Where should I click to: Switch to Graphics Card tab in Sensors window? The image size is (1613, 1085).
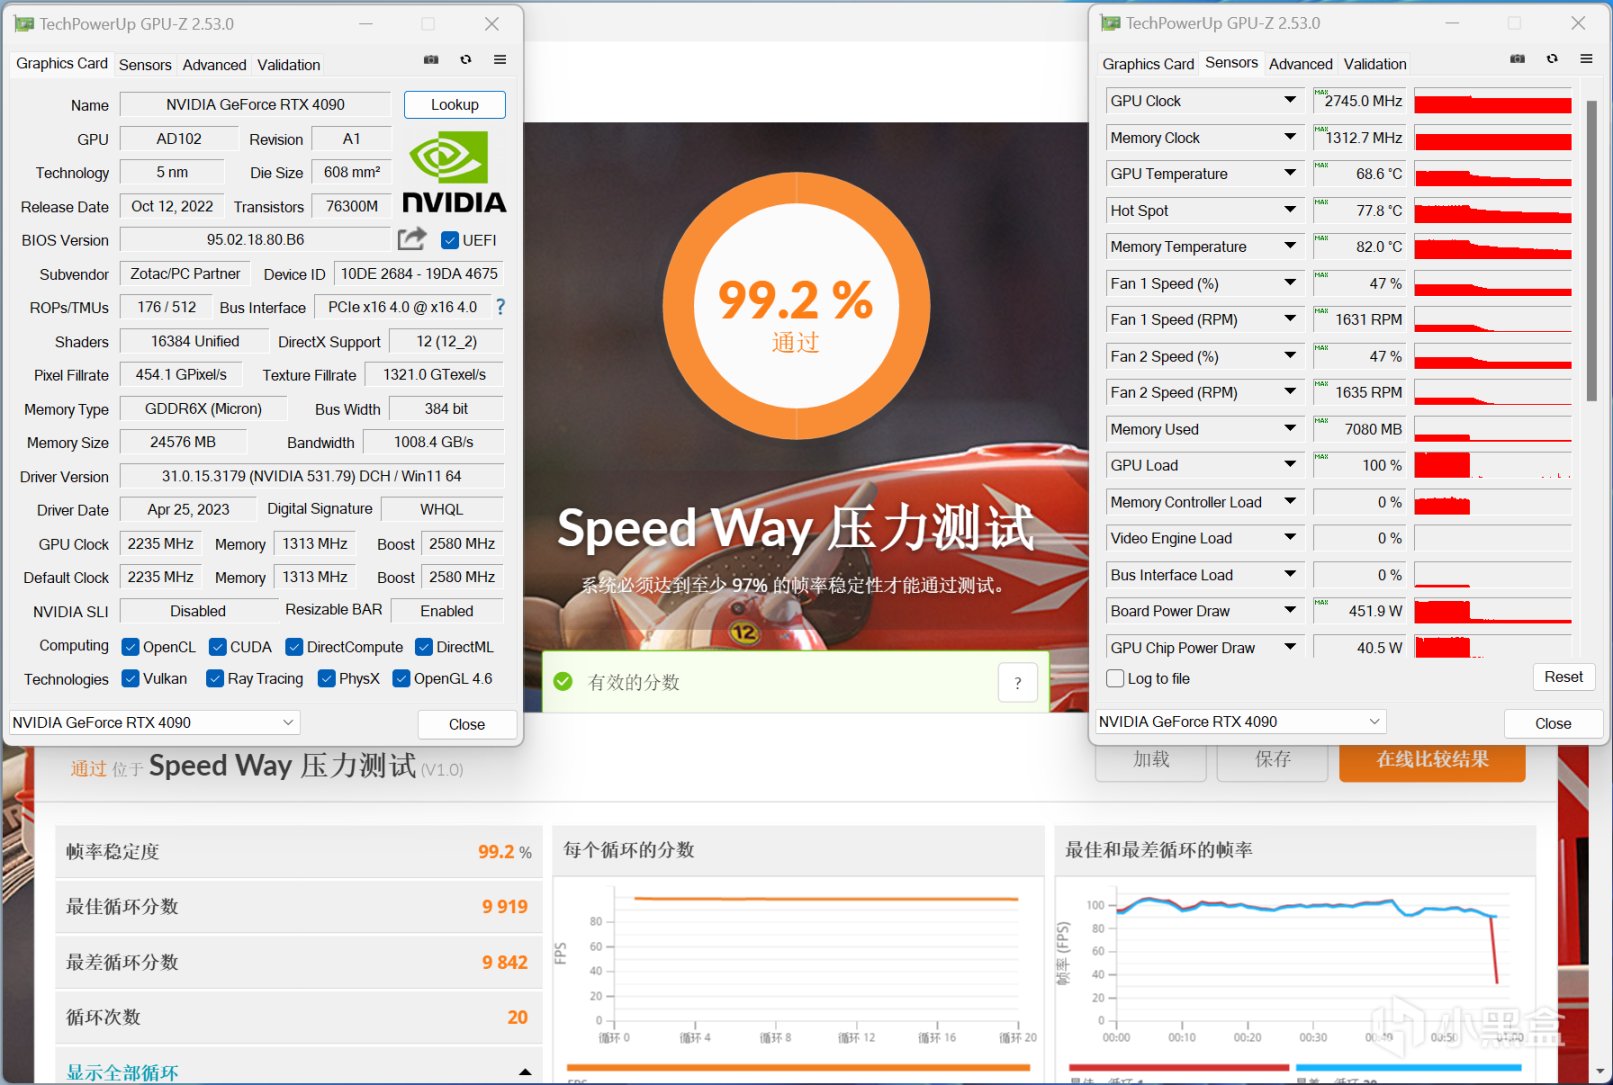pyautogui.click(x=1148, y=64)
